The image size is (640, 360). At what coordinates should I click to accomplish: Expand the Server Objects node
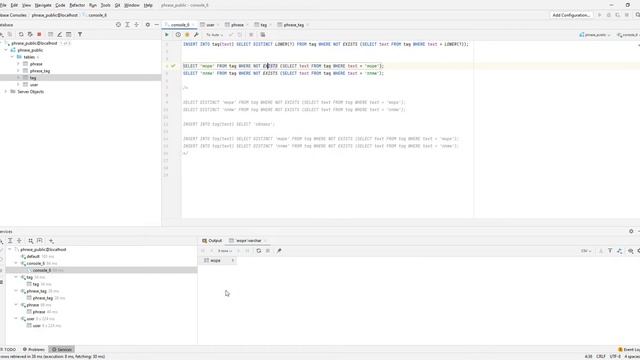point(6,92)
